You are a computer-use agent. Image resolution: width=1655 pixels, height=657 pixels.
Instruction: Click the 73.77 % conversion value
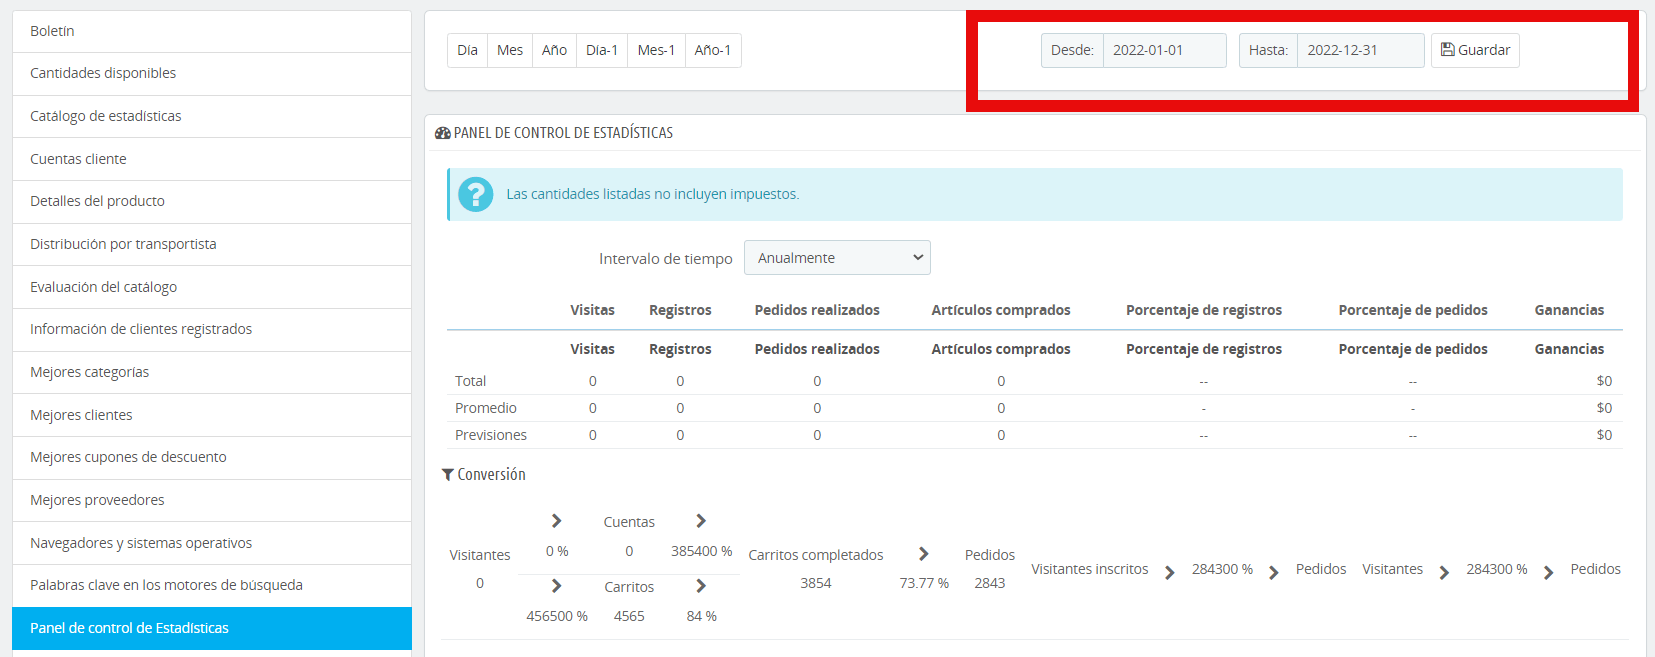click(924, 583)
